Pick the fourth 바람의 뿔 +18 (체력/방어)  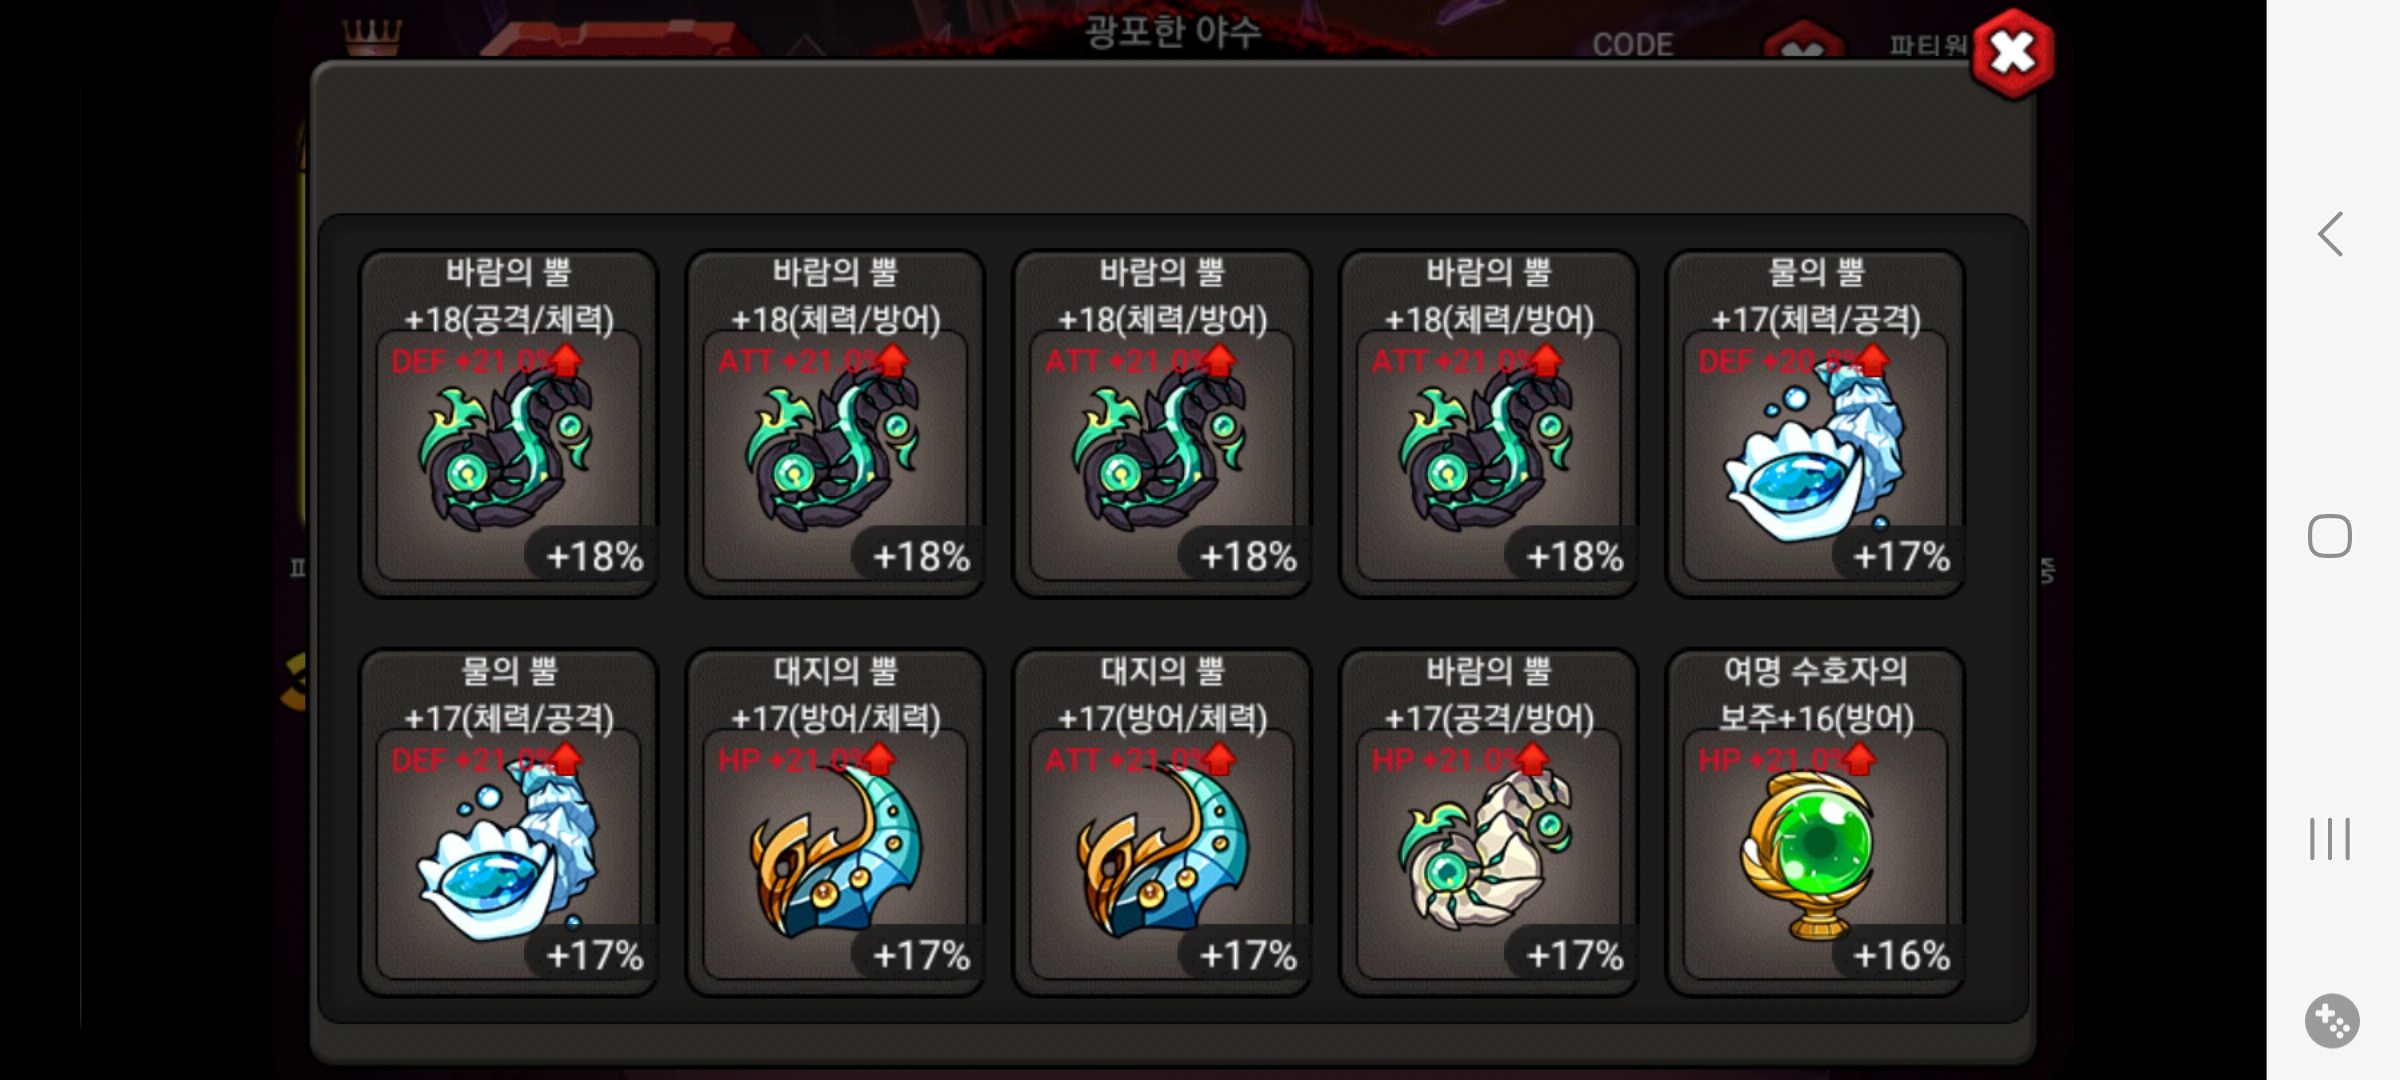click(1489, 424)
